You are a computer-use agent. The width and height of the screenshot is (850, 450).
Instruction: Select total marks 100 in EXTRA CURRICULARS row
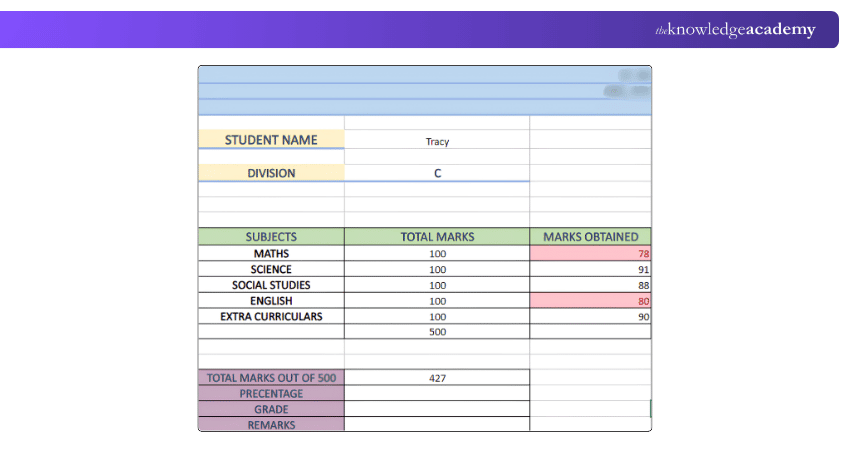coord(437,316)
